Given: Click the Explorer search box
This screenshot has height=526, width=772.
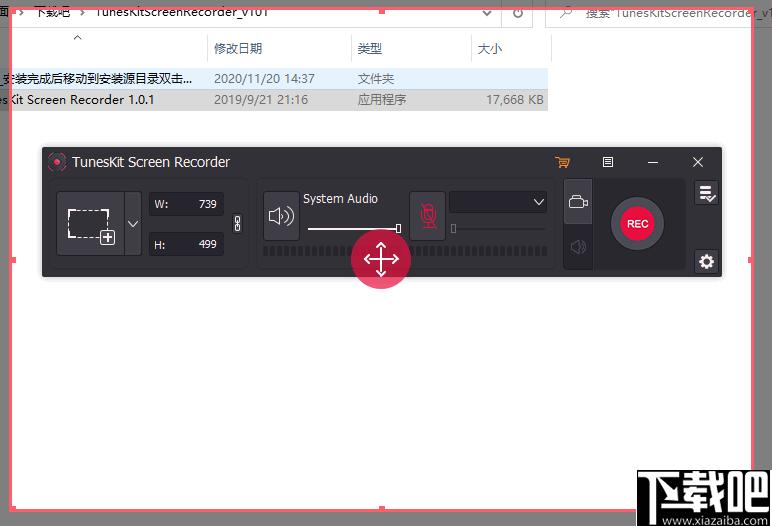Looking at the screenshot, I should click(x=659, y=13).
